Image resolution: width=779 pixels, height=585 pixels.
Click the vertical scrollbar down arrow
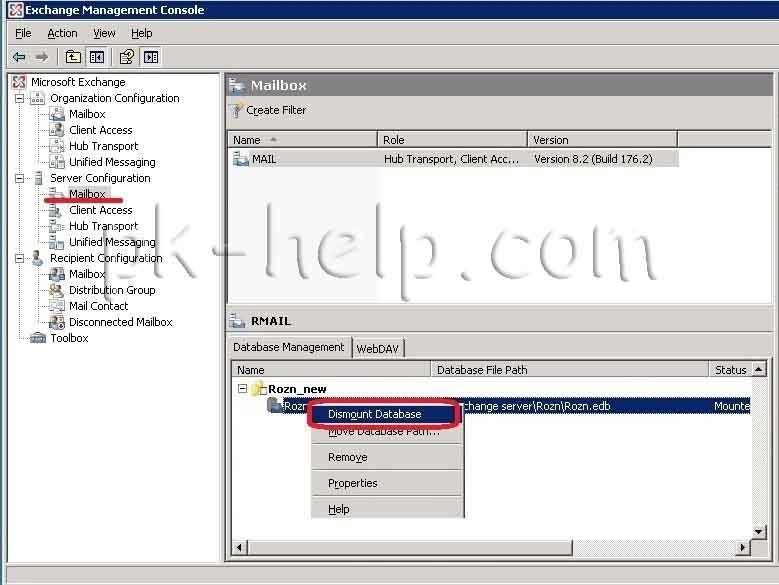[759, 532]
